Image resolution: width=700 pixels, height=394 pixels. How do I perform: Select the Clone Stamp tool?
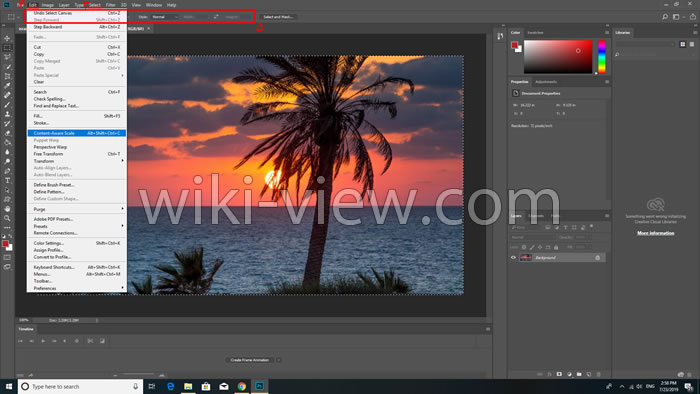(7, 114)
